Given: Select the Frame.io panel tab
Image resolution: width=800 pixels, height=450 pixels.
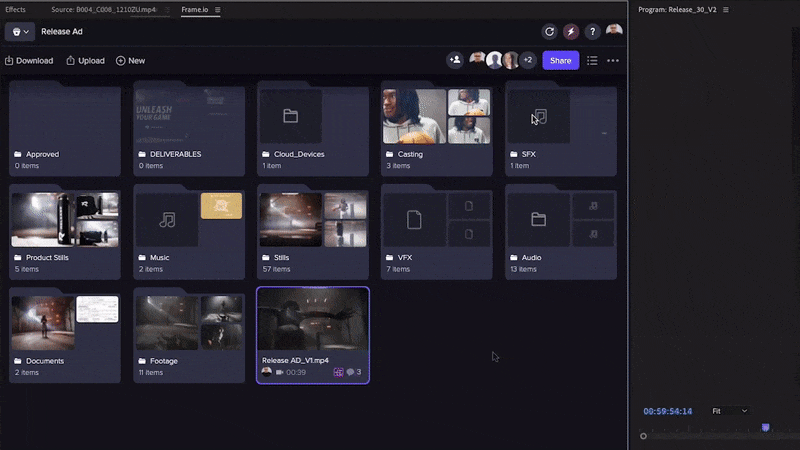Looking at the screenshot, I should [194, 10].
